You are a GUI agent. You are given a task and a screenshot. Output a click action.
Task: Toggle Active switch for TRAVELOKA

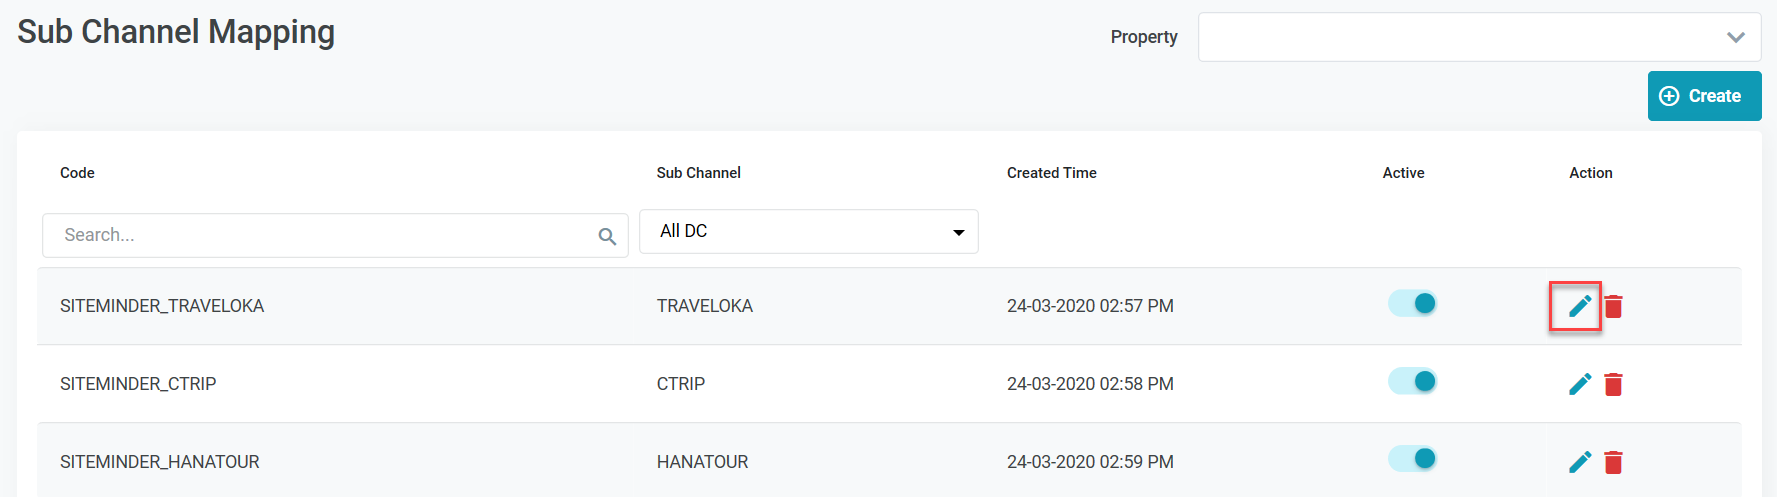(1412, 303)
